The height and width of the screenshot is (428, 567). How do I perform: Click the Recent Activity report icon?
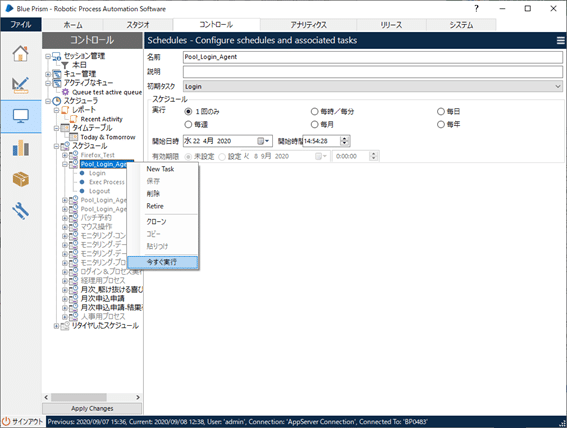coord(73,119)
